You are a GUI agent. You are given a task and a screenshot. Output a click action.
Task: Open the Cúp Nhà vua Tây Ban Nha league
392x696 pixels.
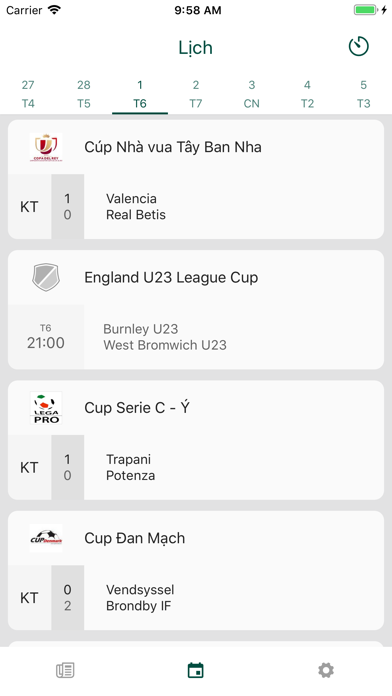[x=196, y=147]
